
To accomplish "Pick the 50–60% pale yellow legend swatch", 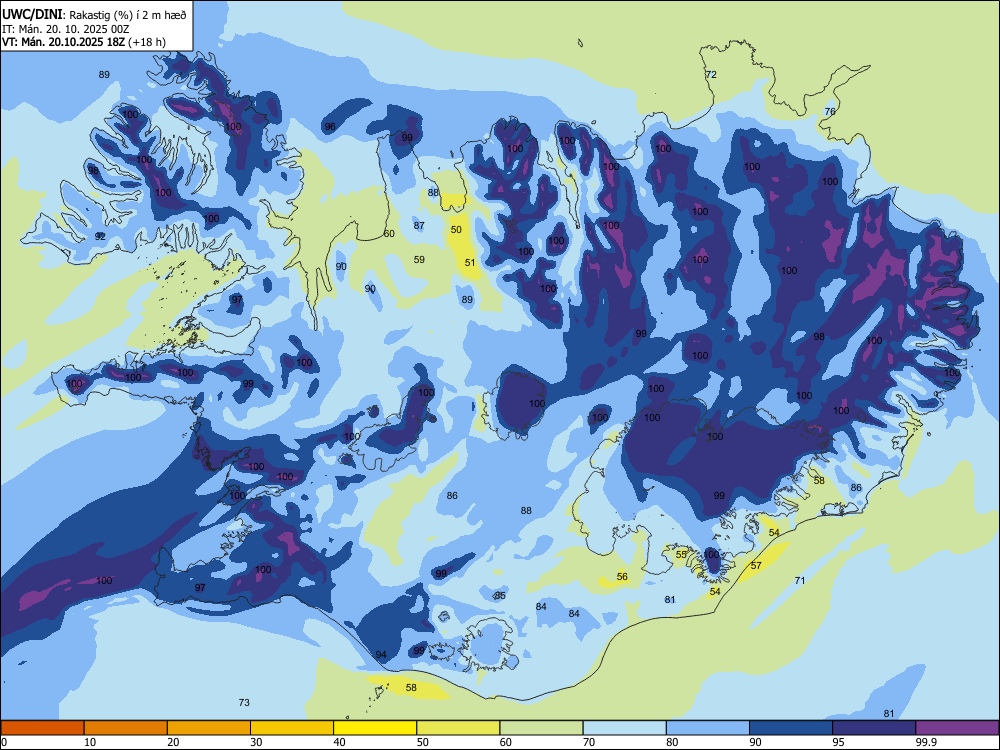I will pyautogui.click(x=458, y=728).
